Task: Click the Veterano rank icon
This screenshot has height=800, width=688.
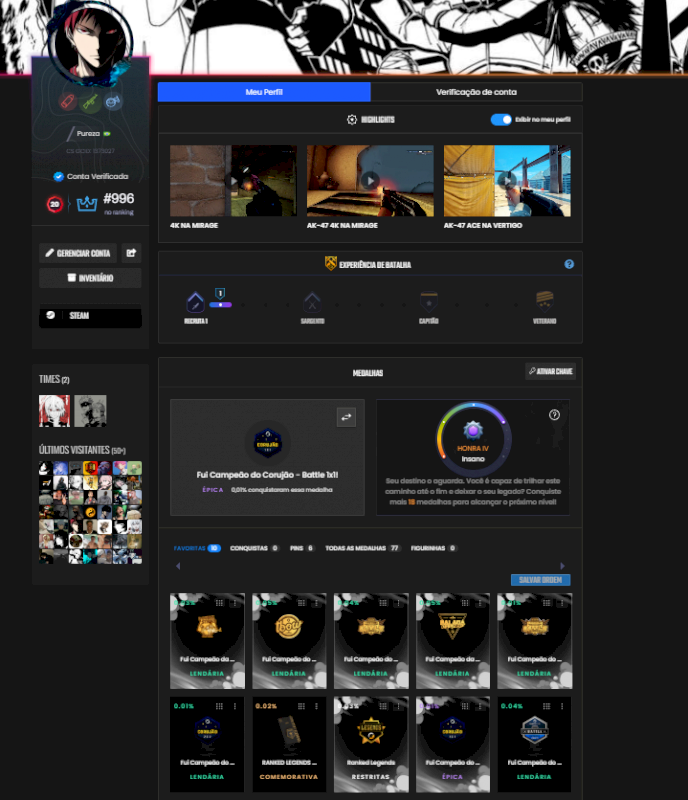Action: [x=545, y=302]
